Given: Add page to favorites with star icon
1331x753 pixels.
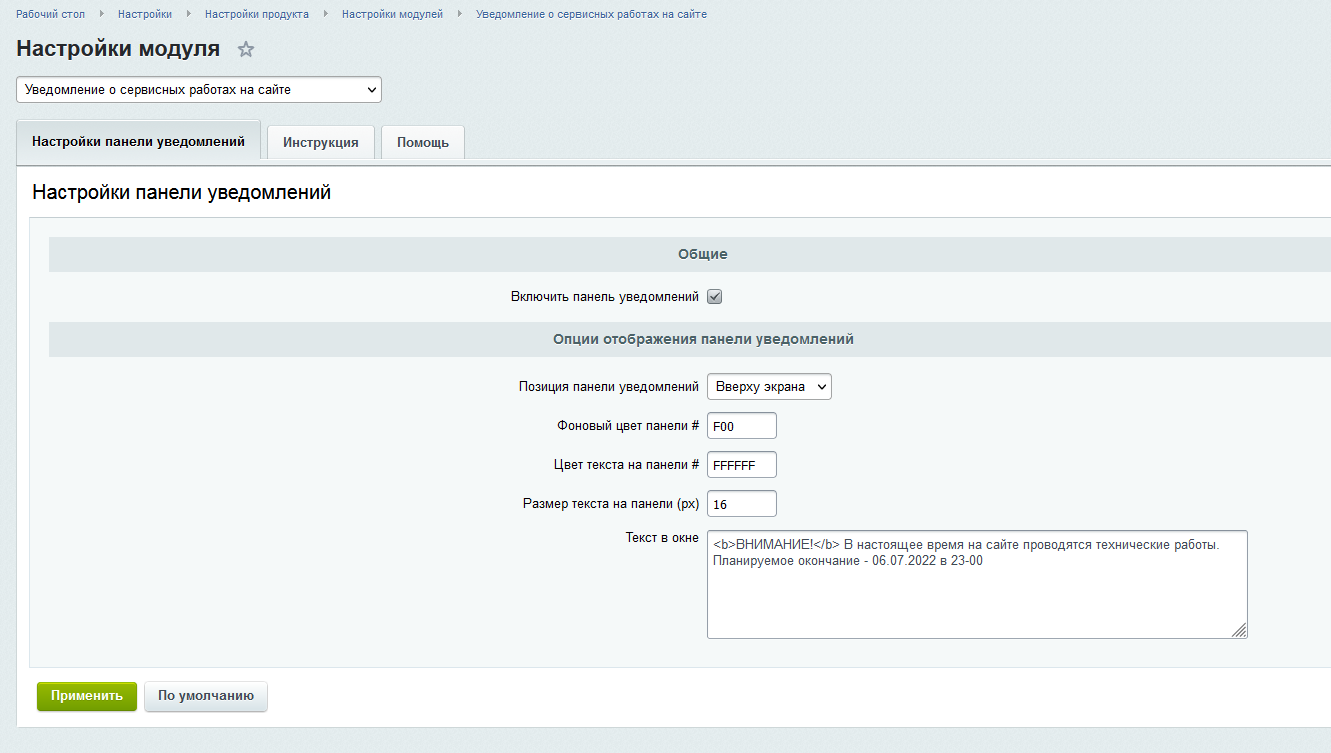Looking at the screenshot, I should [246, 49].
